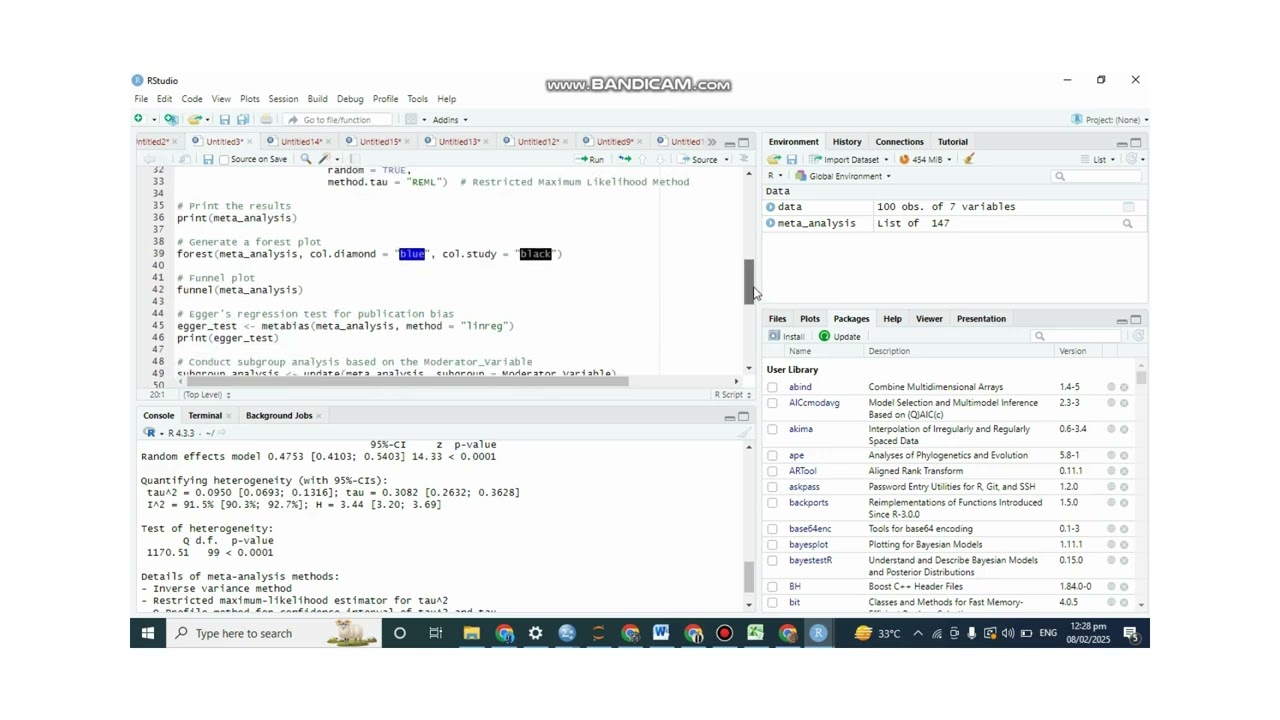This screenshot has height=720, width=1280.
Task: Save current document from the main toolbar
Action: click(x=224, y=119)
